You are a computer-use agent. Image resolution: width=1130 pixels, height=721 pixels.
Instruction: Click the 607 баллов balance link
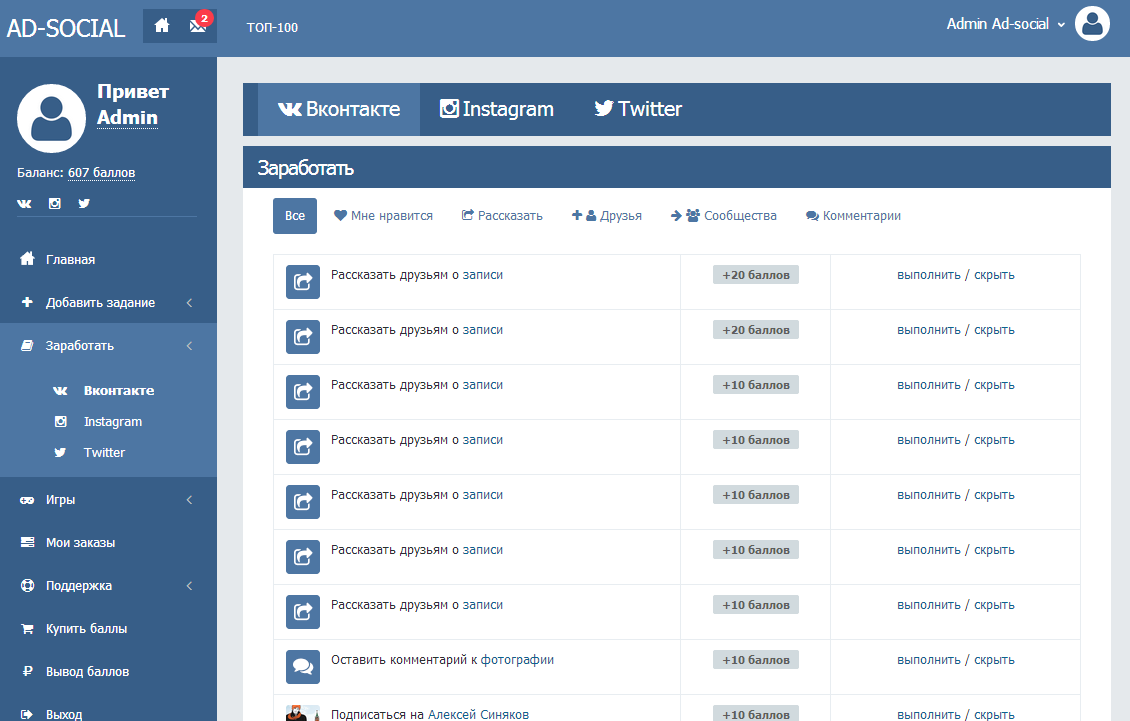point(102,172)
